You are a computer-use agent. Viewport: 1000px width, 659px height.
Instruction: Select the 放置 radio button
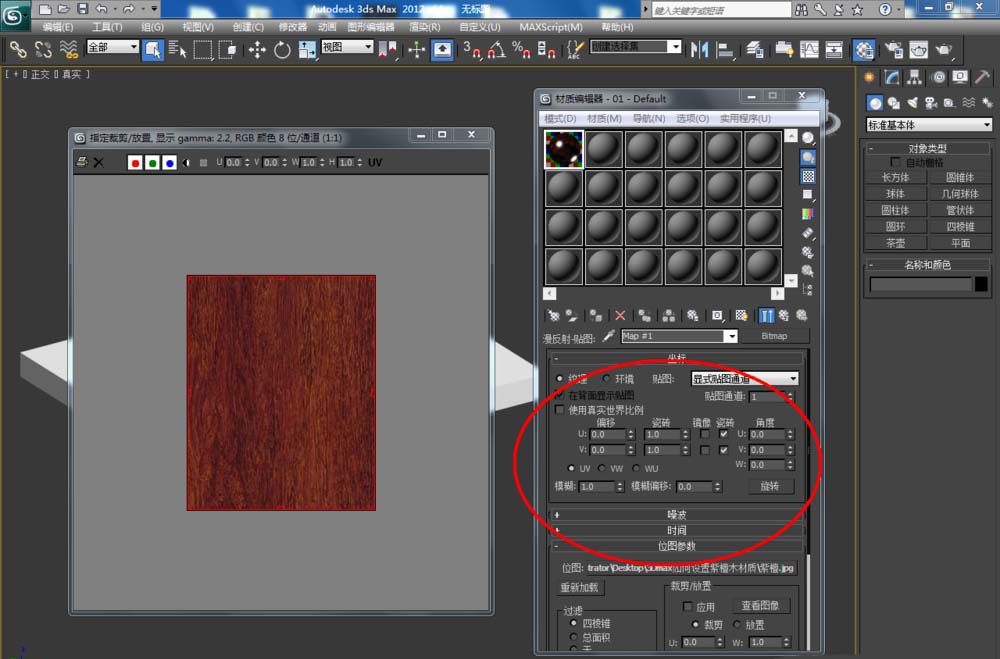click(x=737, y=624)
